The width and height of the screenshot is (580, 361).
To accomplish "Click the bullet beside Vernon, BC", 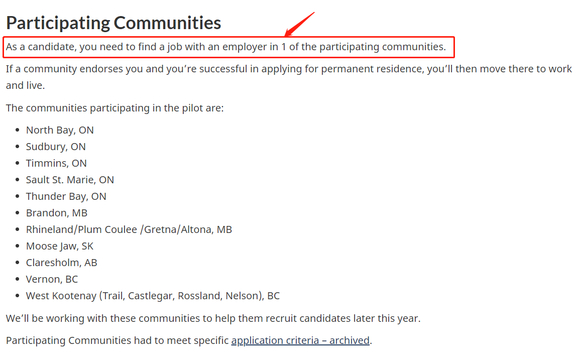I will (17, 279).
